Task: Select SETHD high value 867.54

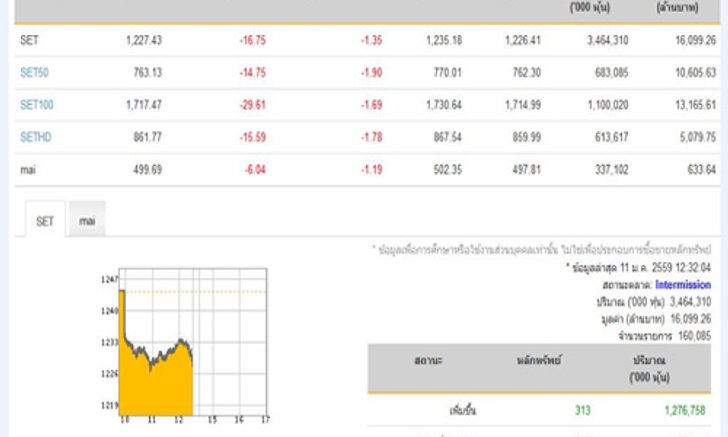Action: tap(448, 137)
